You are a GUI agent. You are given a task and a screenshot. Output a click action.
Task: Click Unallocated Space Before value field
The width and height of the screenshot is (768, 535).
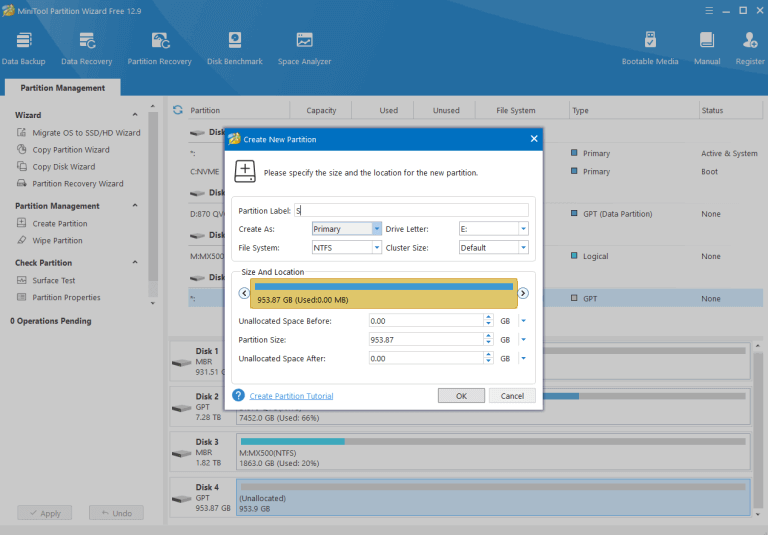click(426, 321)
